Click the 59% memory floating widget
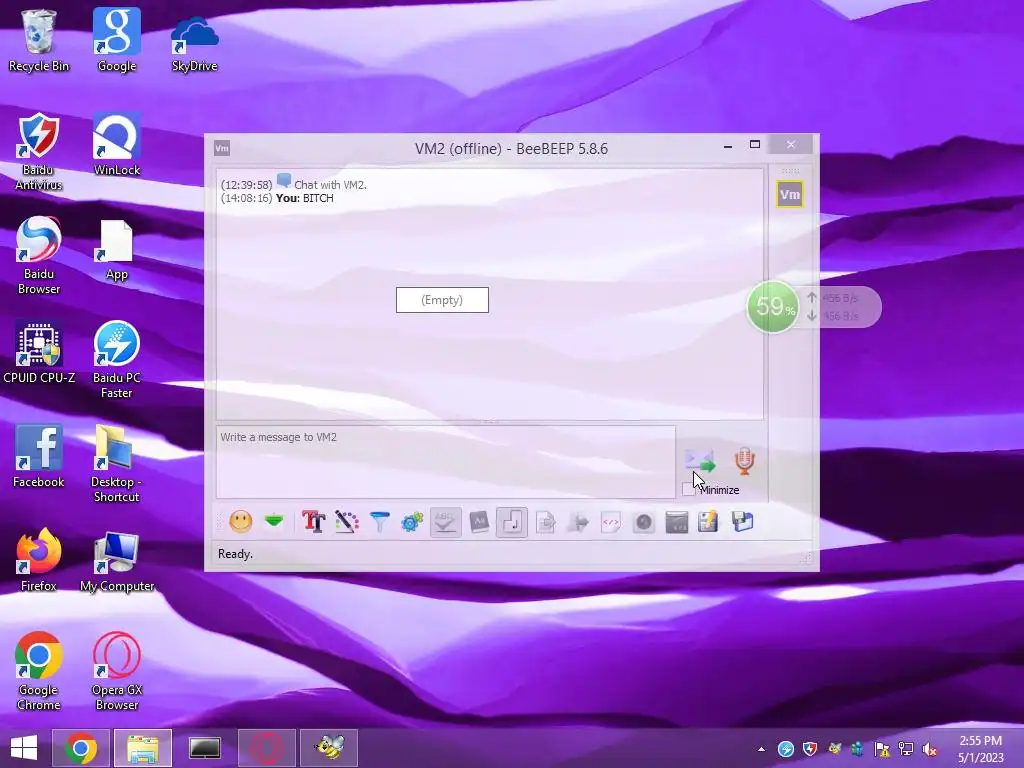 [x=773, y=307]
